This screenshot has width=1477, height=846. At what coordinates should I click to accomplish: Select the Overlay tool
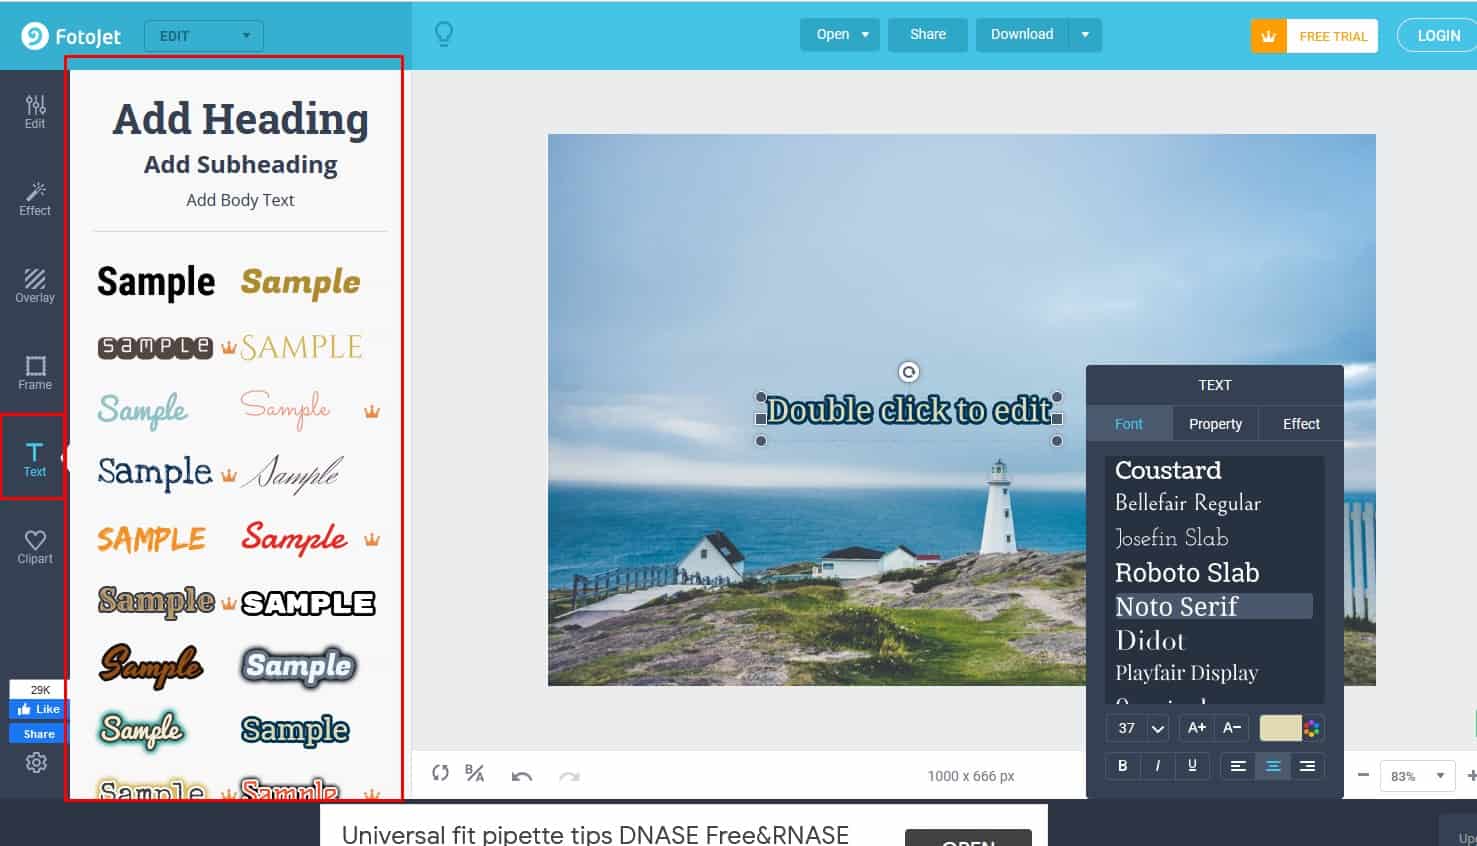click(35, 285)
